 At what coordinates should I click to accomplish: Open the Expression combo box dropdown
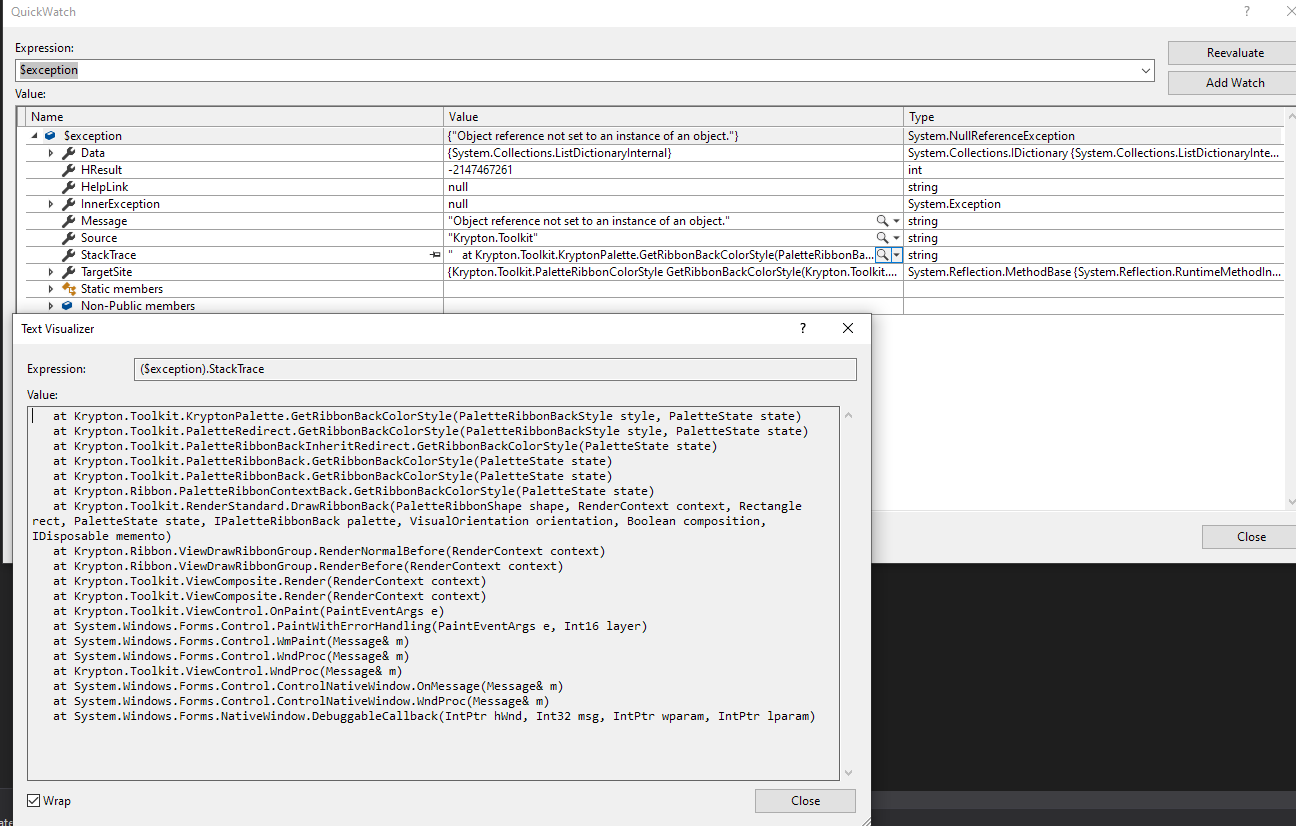click(x=1146, y=70)
